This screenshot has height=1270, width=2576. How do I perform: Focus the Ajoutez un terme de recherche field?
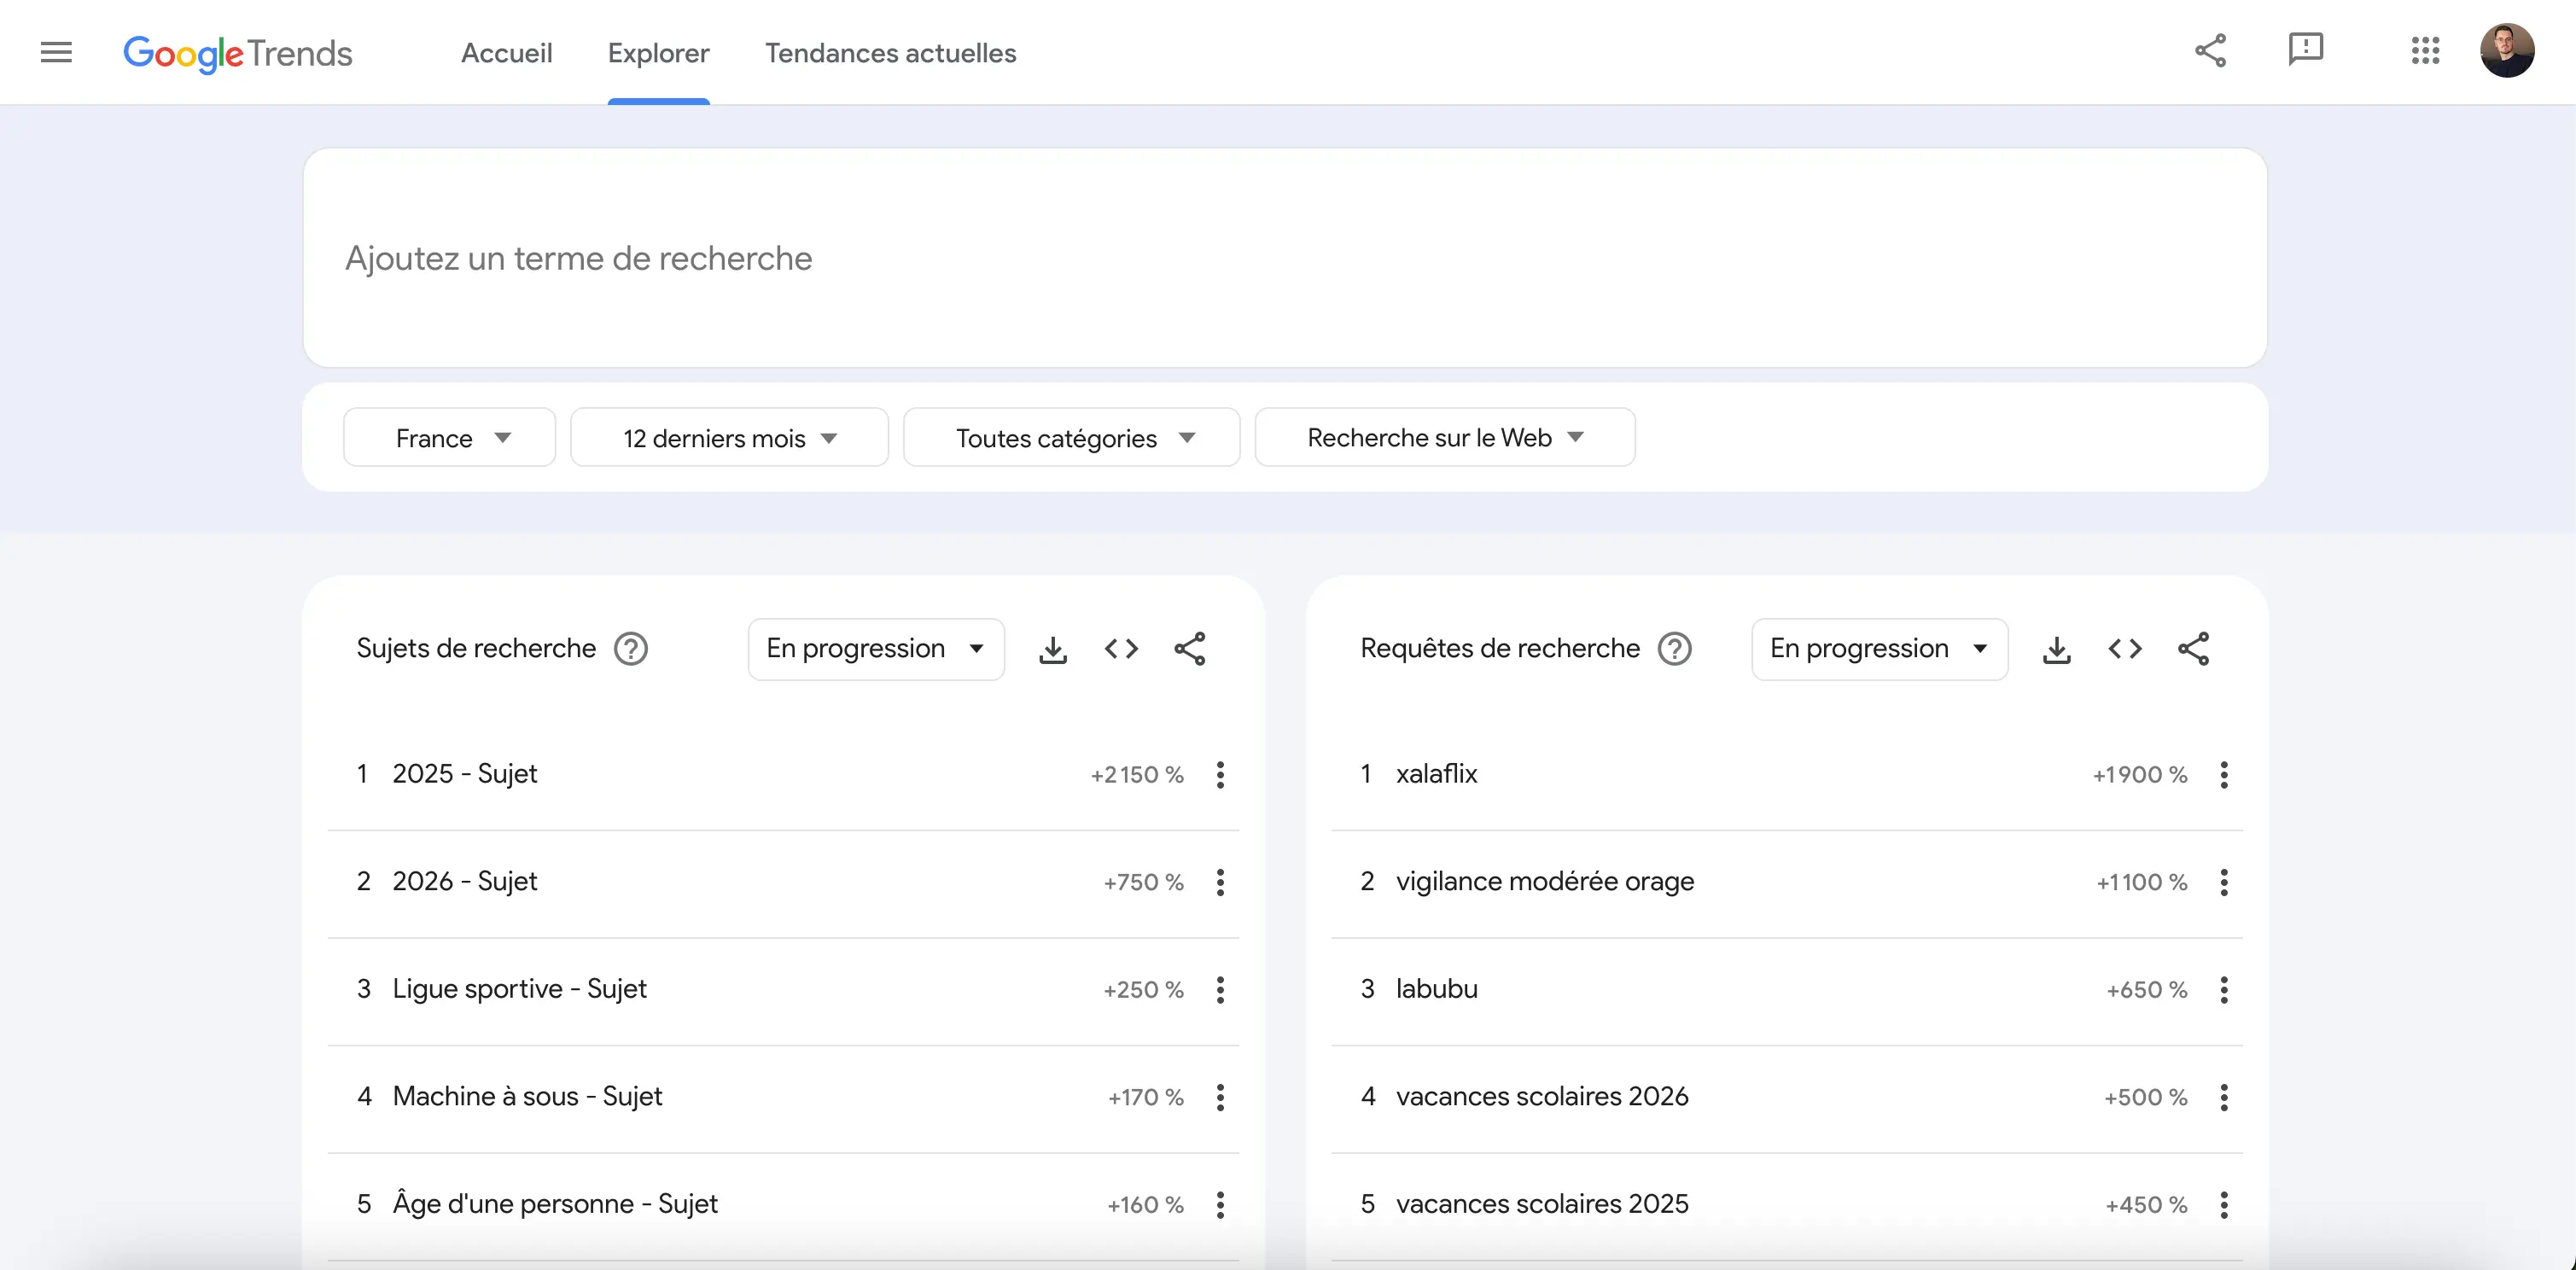click(1284, 258)
